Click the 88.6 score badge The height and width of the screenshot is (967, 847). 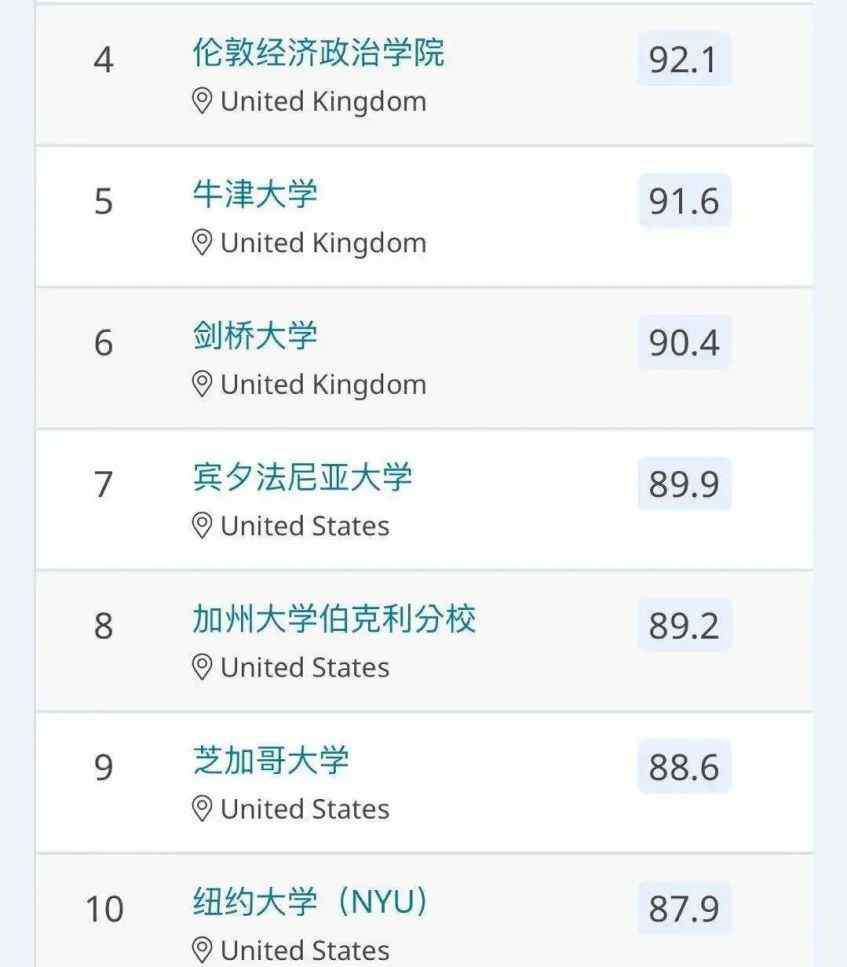[x=684, y=767]
